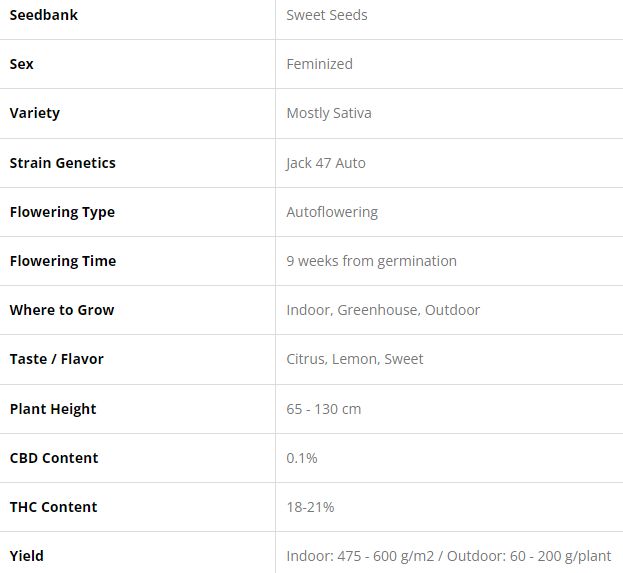Select the 0.1% CBD Content value
Screen dimensions: 623x573
[301, 458]
